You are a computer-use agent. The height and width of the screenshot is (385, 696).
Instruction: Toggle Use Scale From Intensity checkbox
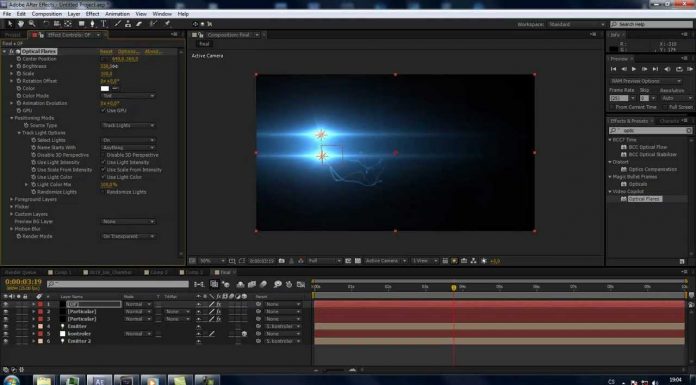(103, 170)
